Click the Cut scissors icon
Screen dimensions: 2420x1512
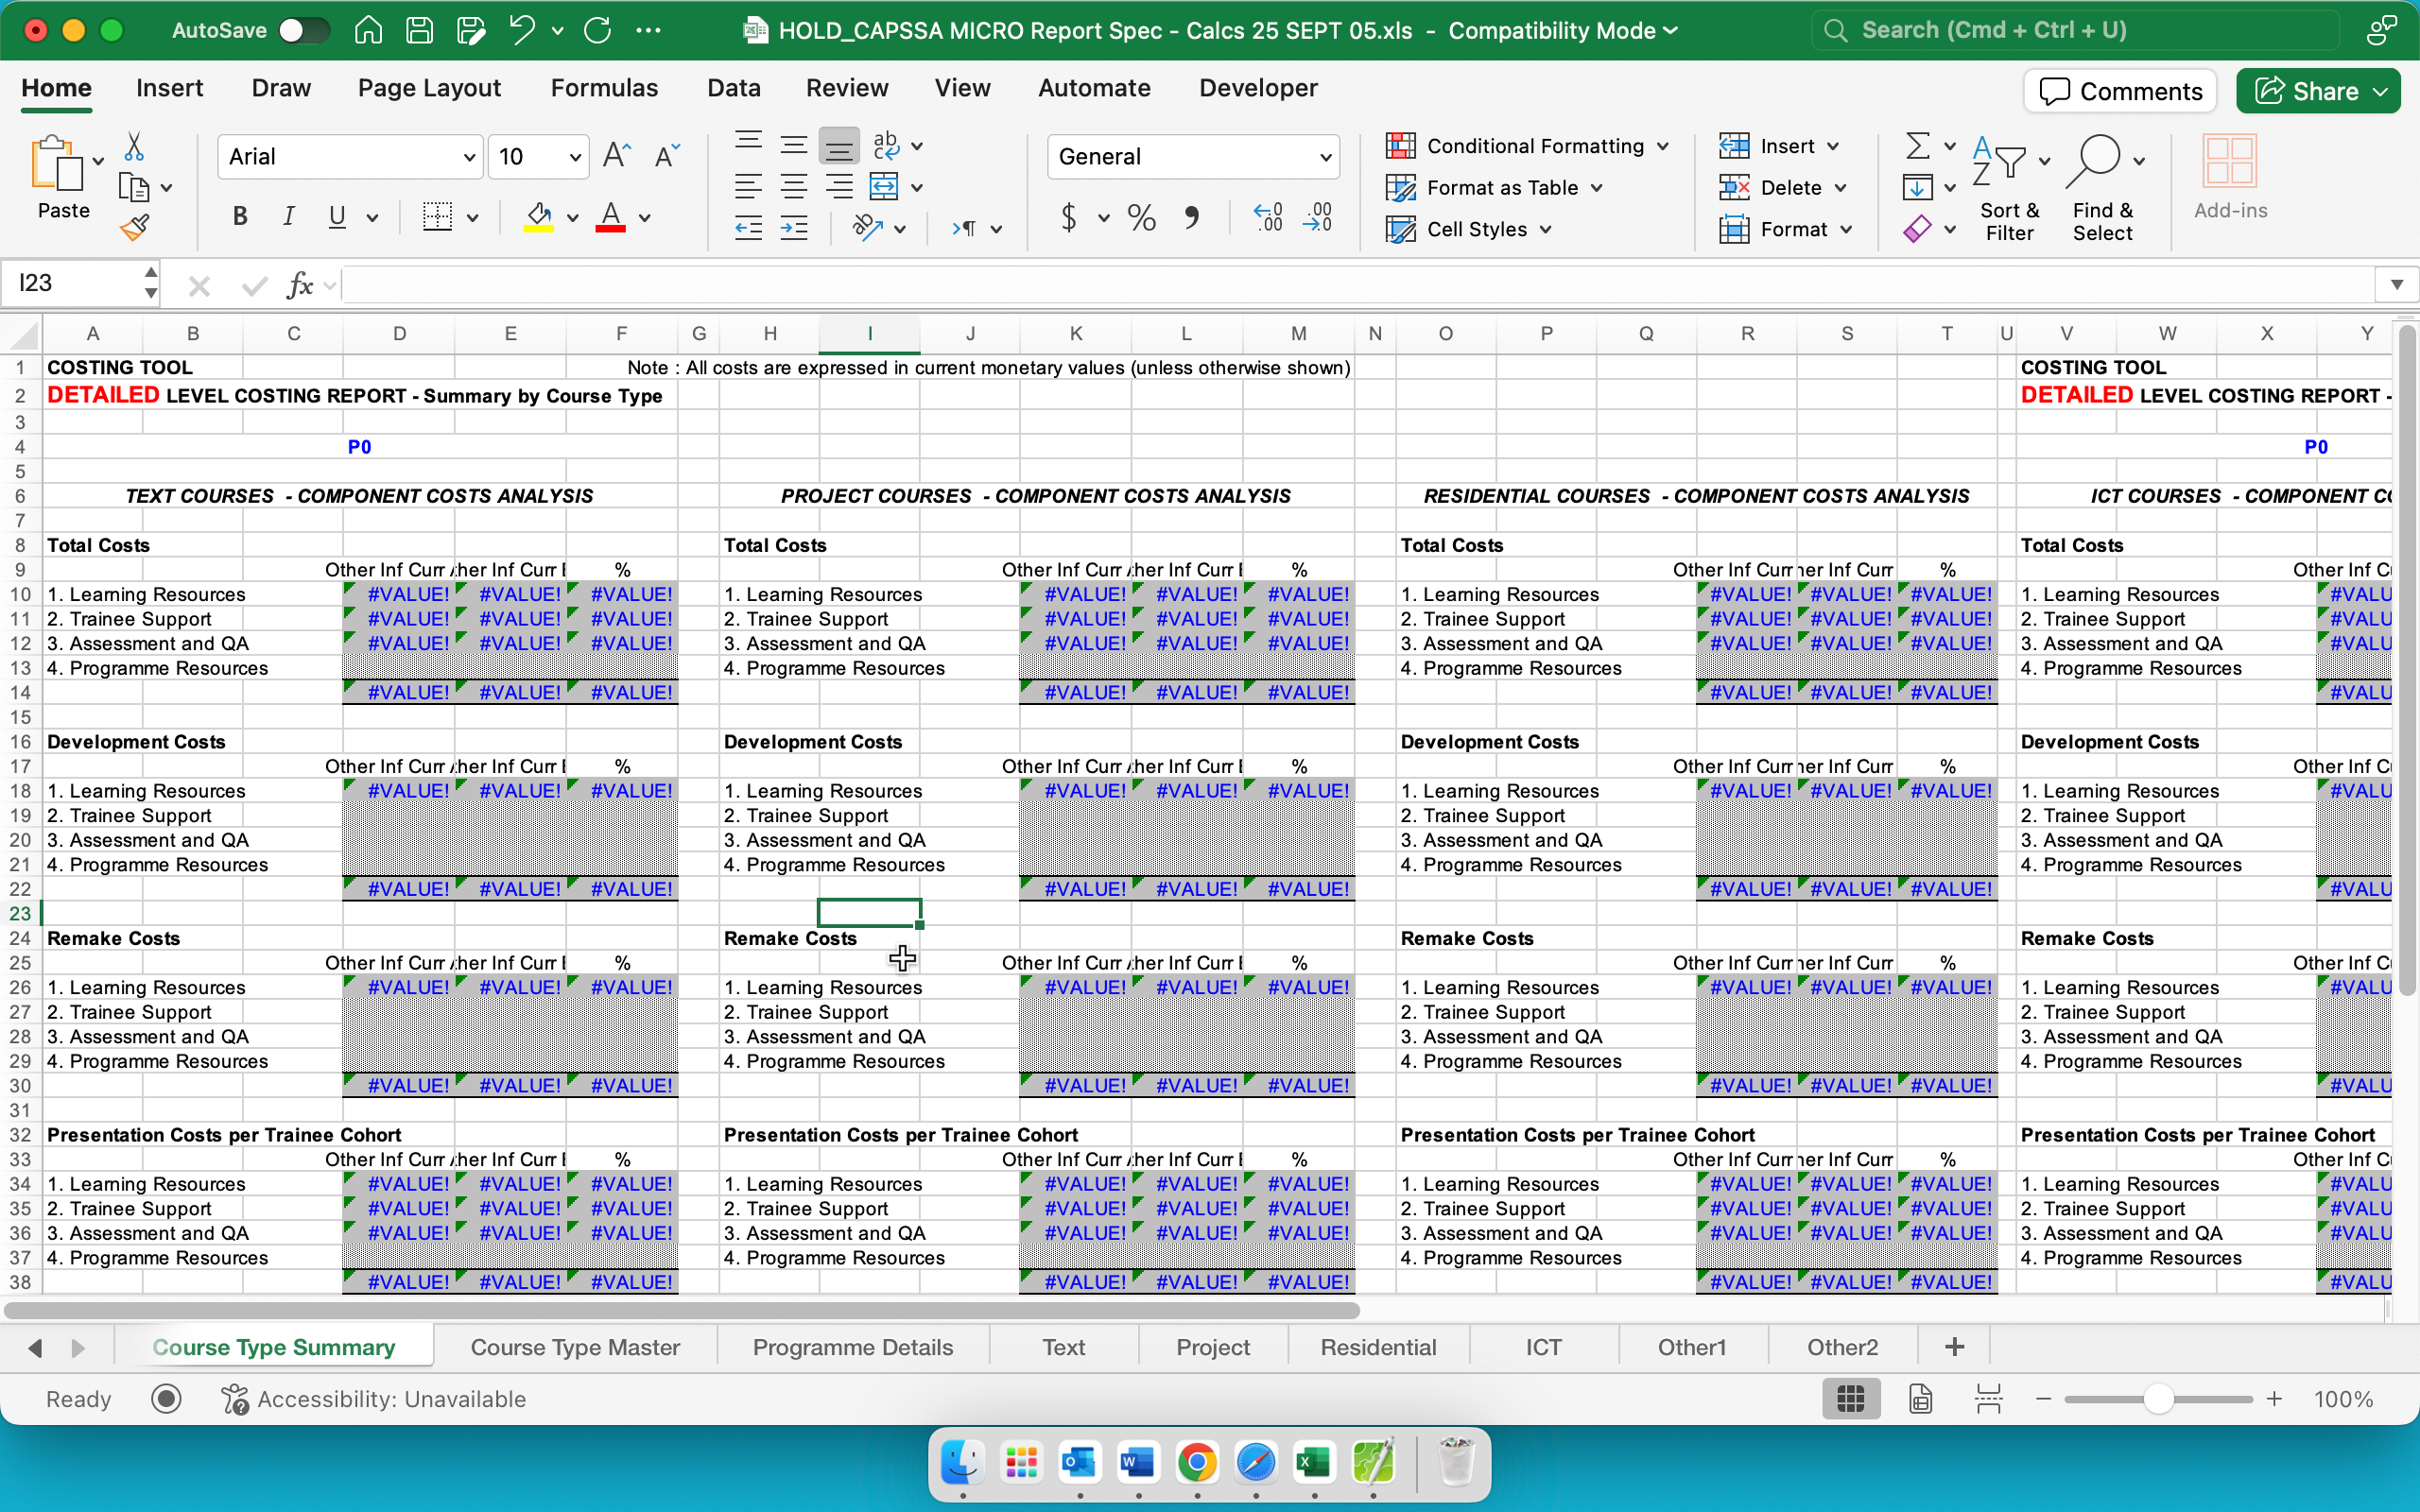click(x=133, y=147)
